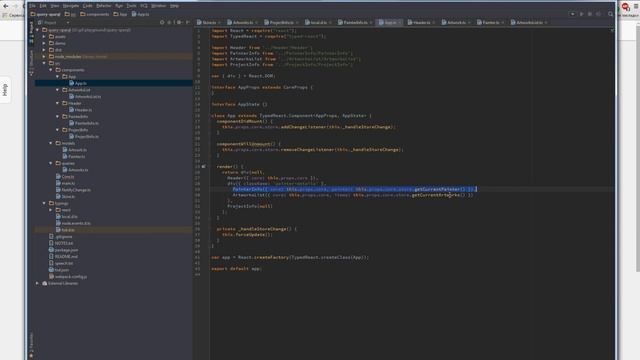Click the components folder in the breadcrumb bar

(95, 14)
